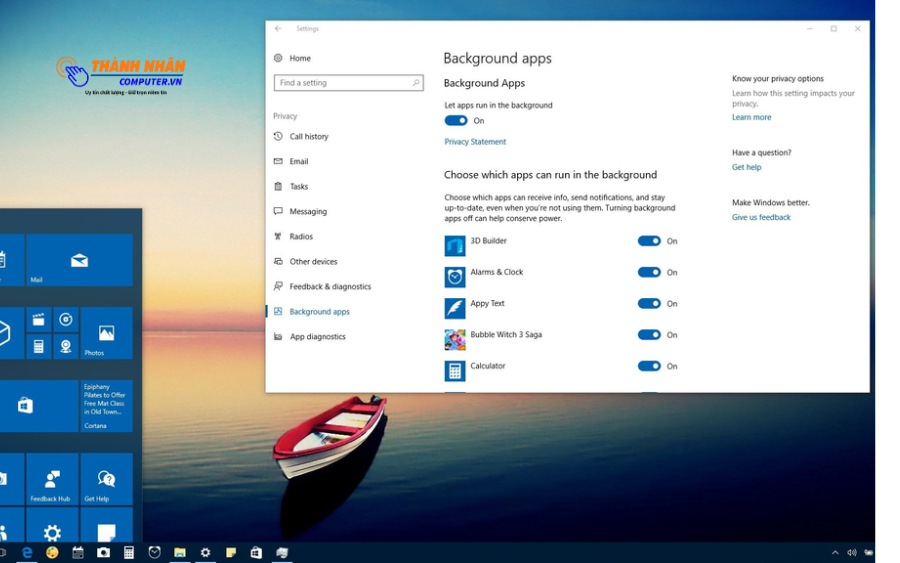Select Call history in Privacy sidebar
The image size is (900, 563).
click(x=308, y=137)
